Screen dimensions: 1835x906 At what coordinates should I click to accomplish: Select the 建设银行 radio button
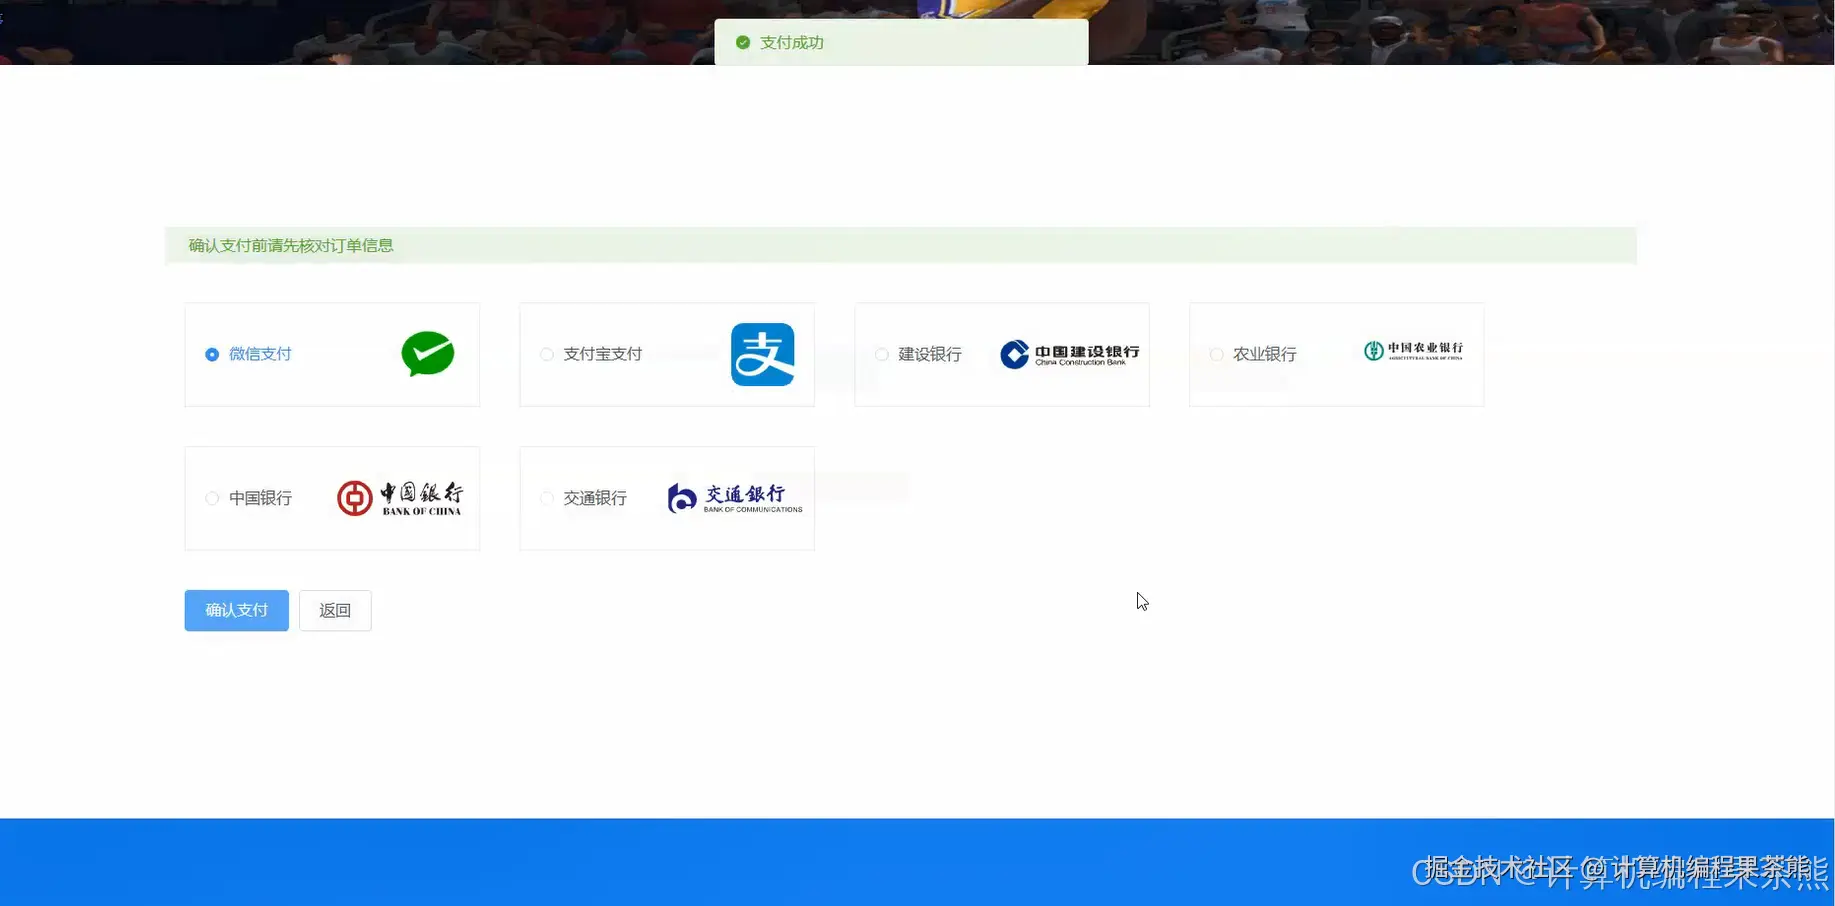click(881, 354)
